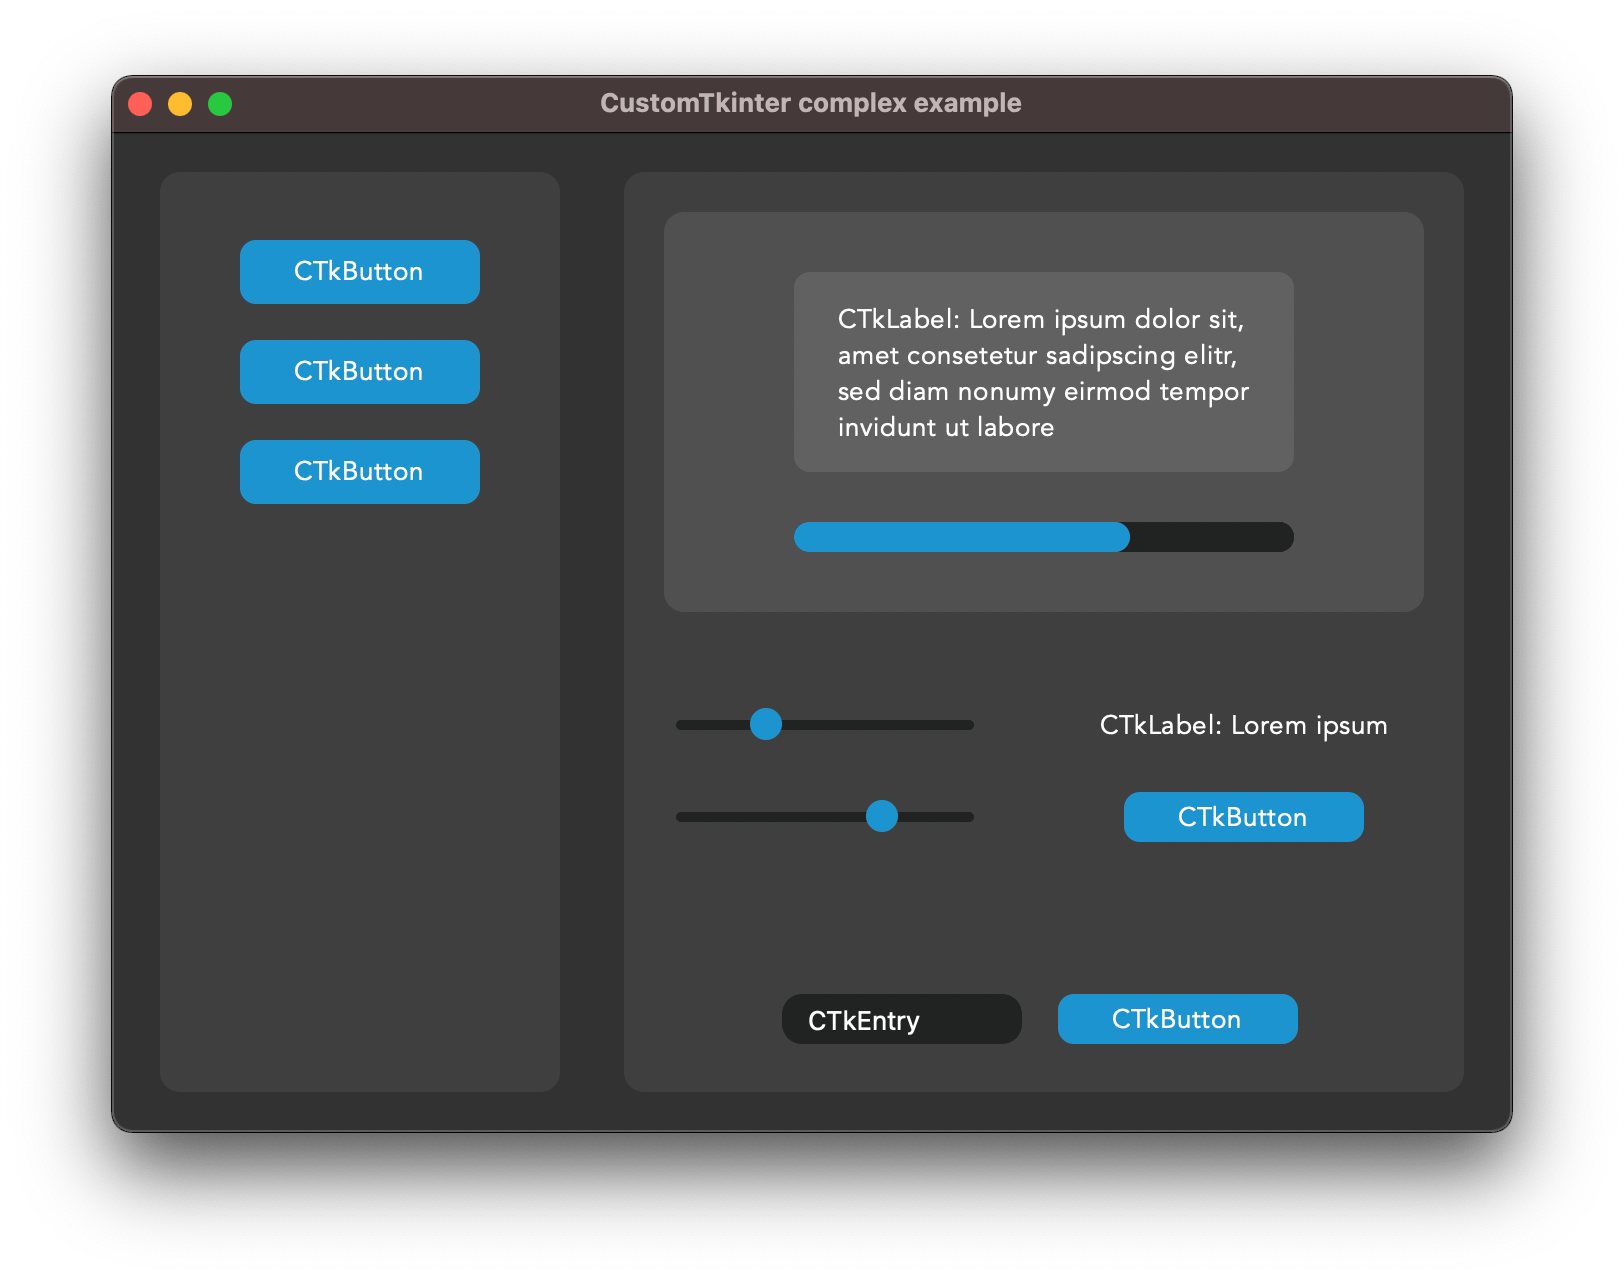Click the window title "CustomTkinter complex example"
The height and width of the screenshot is (1280, 1624).
(811, 103)
